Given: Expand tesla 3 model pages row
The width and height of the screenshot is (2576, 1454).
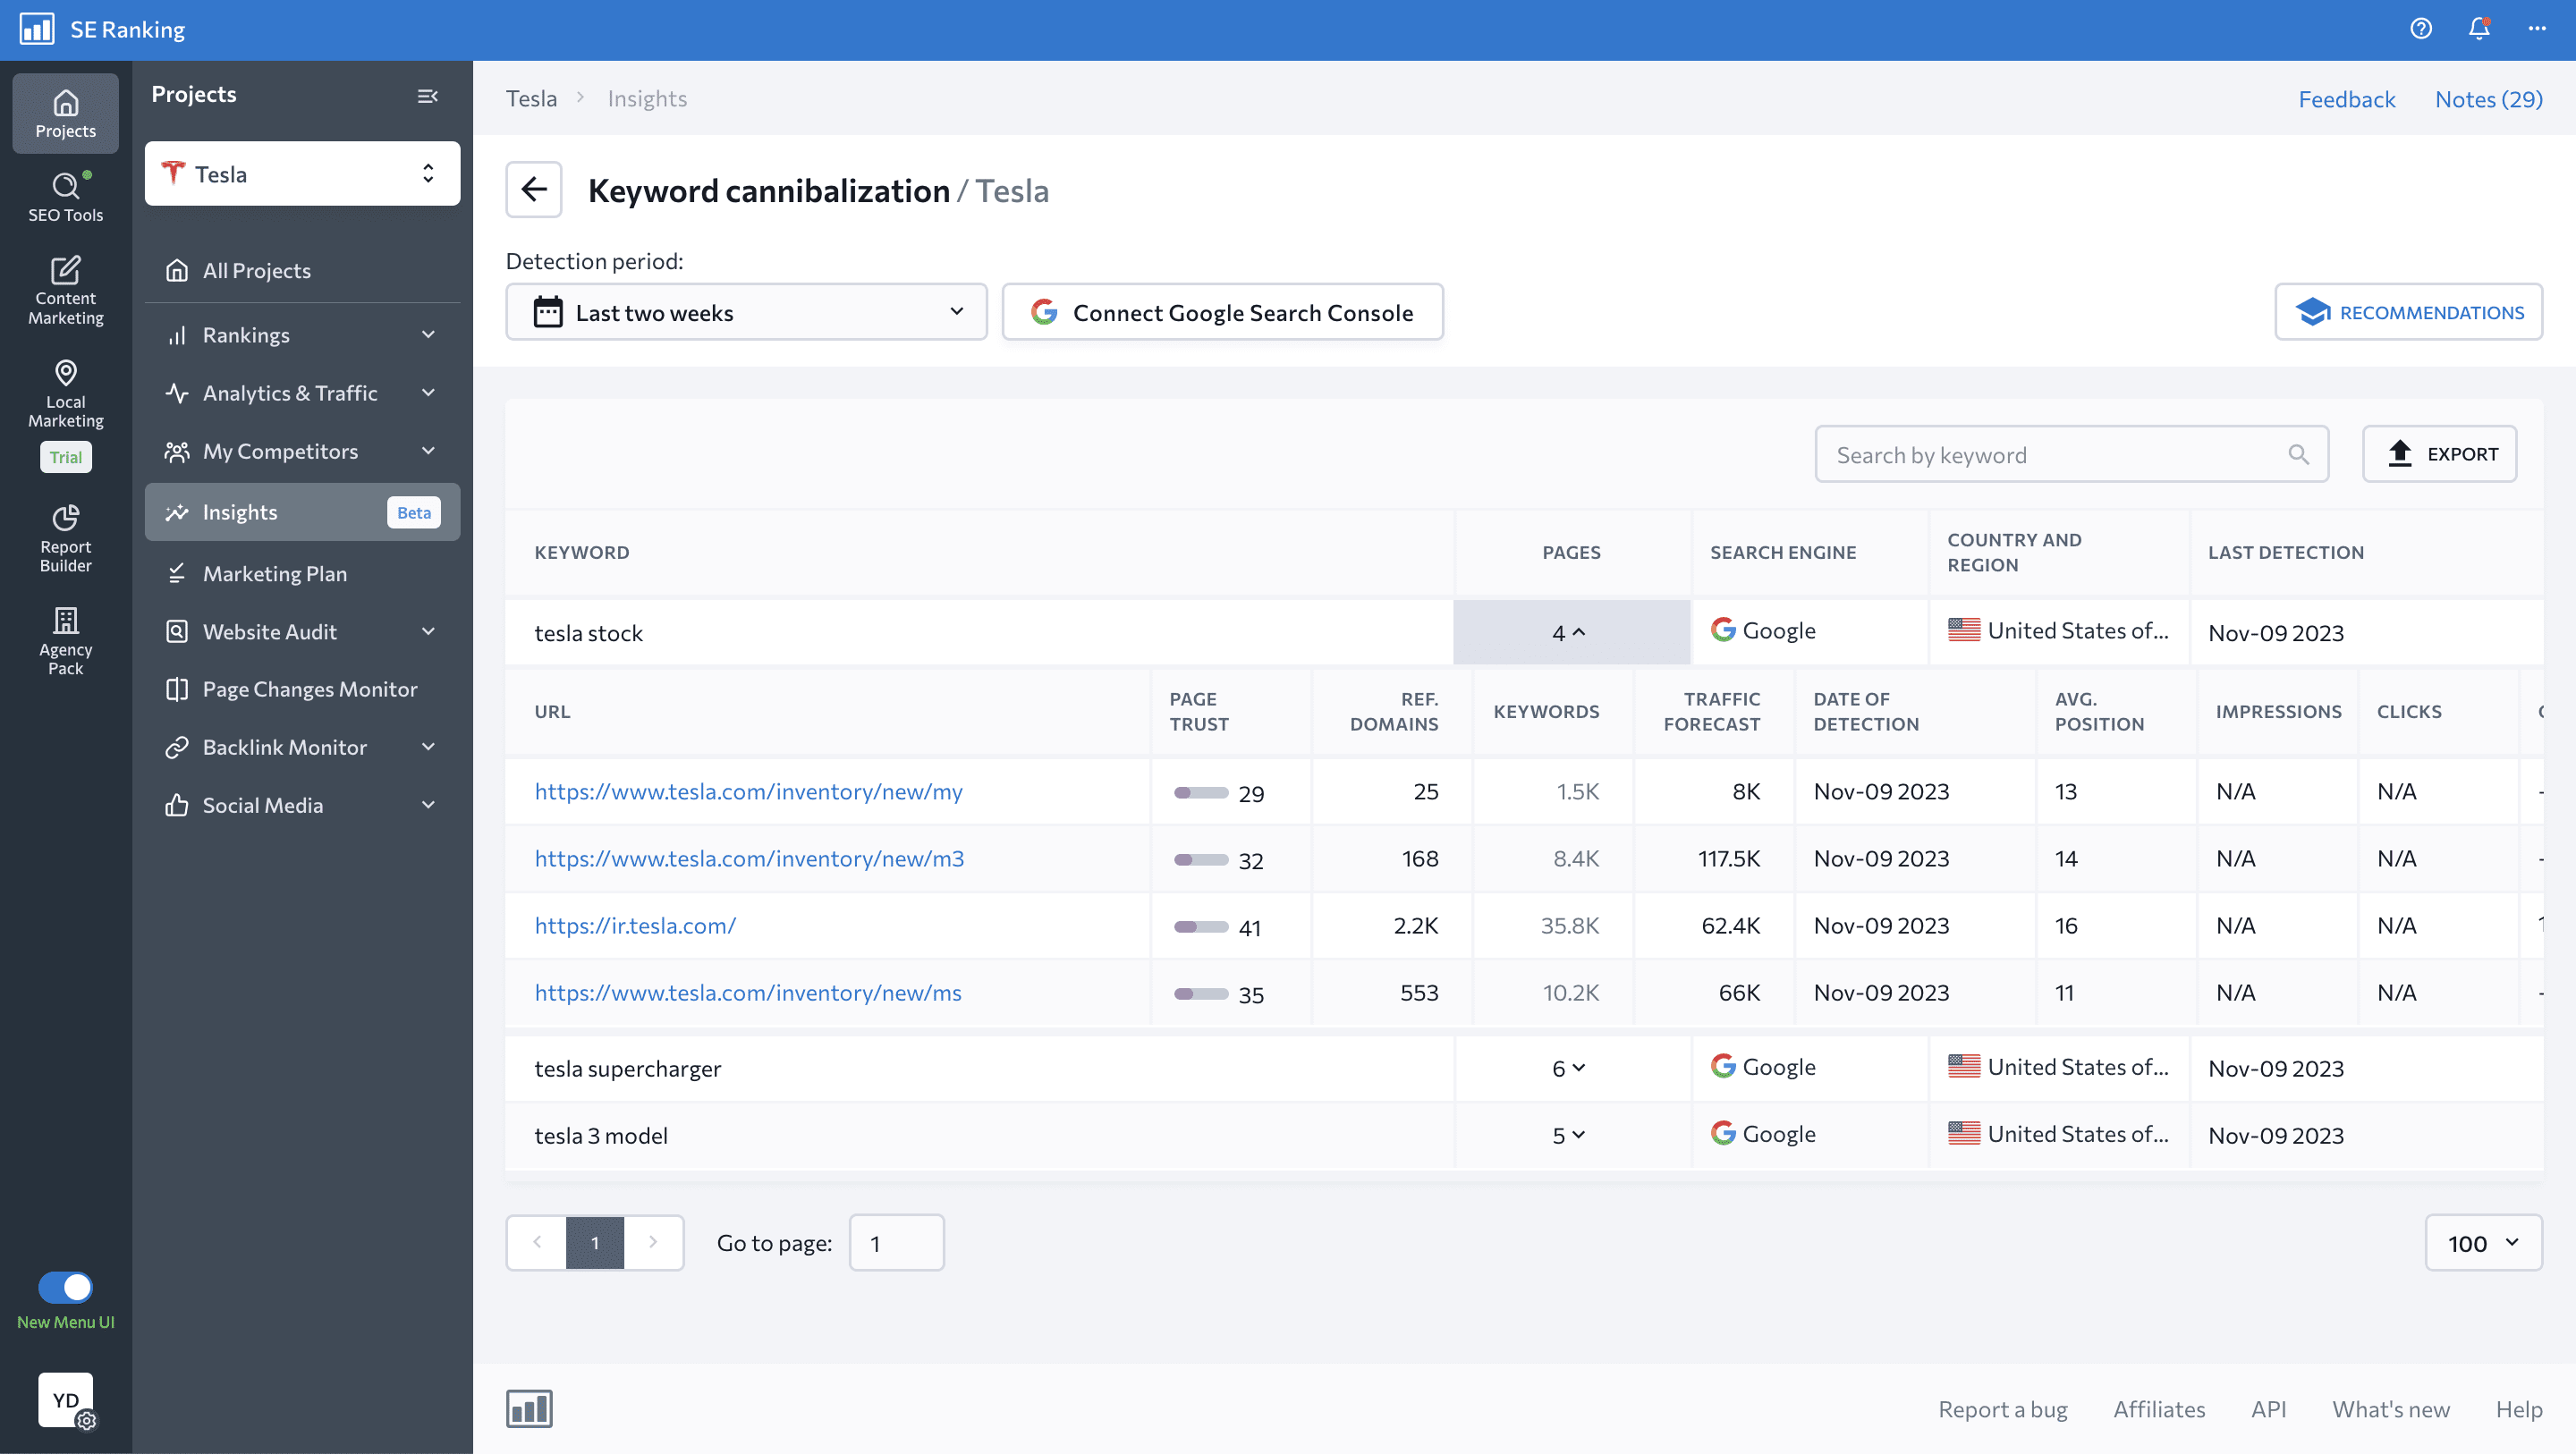Looking at the screenshot, I should [x=1571, y=1135].
